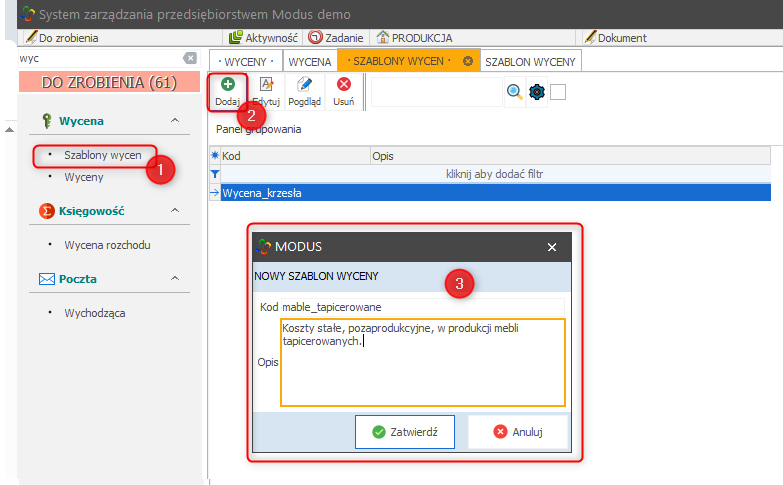Collapse the Poczta sidebar section

(x=175, y=279)
